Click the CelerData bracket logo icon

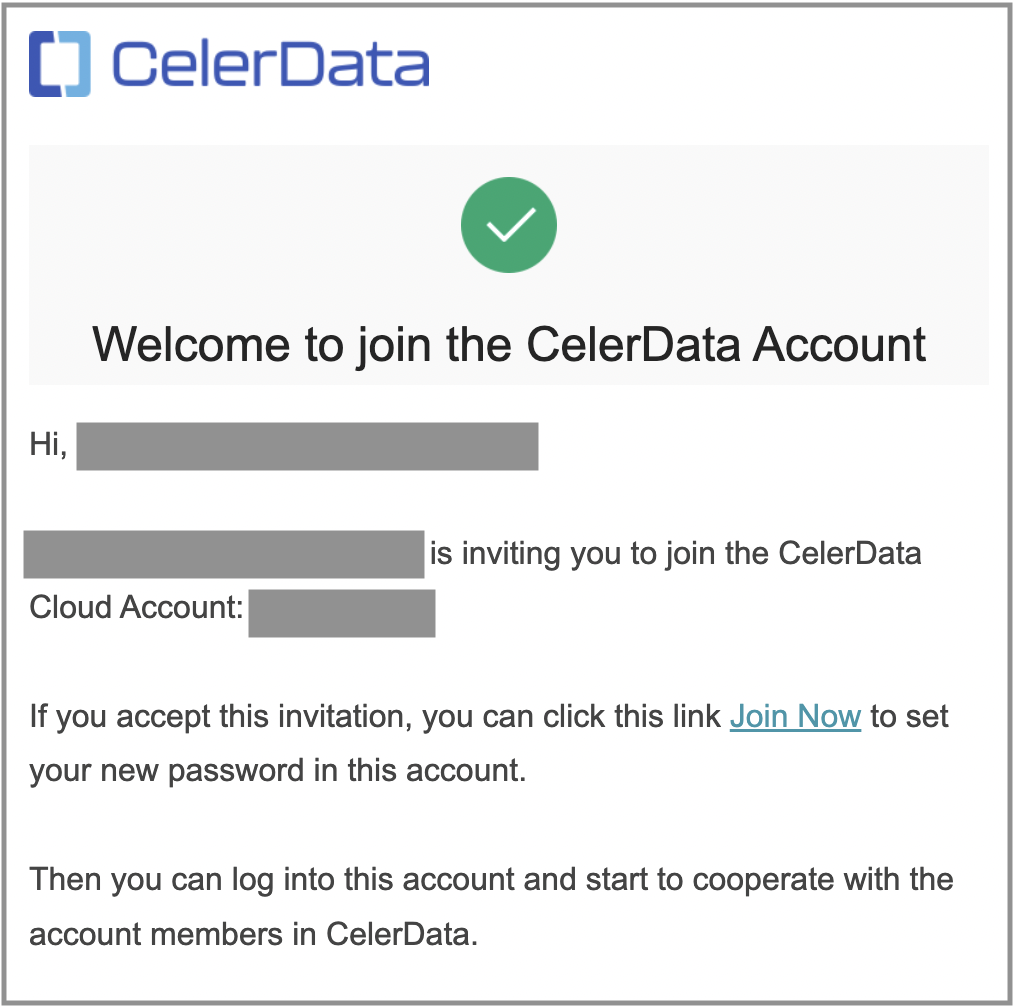(x=60, y=64)
